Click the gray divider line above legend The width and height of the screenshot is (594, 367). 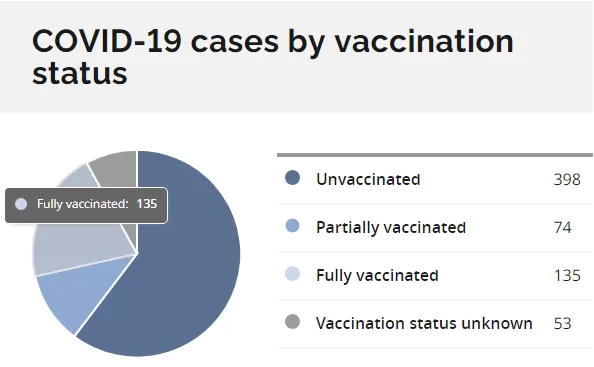point(435,155)
